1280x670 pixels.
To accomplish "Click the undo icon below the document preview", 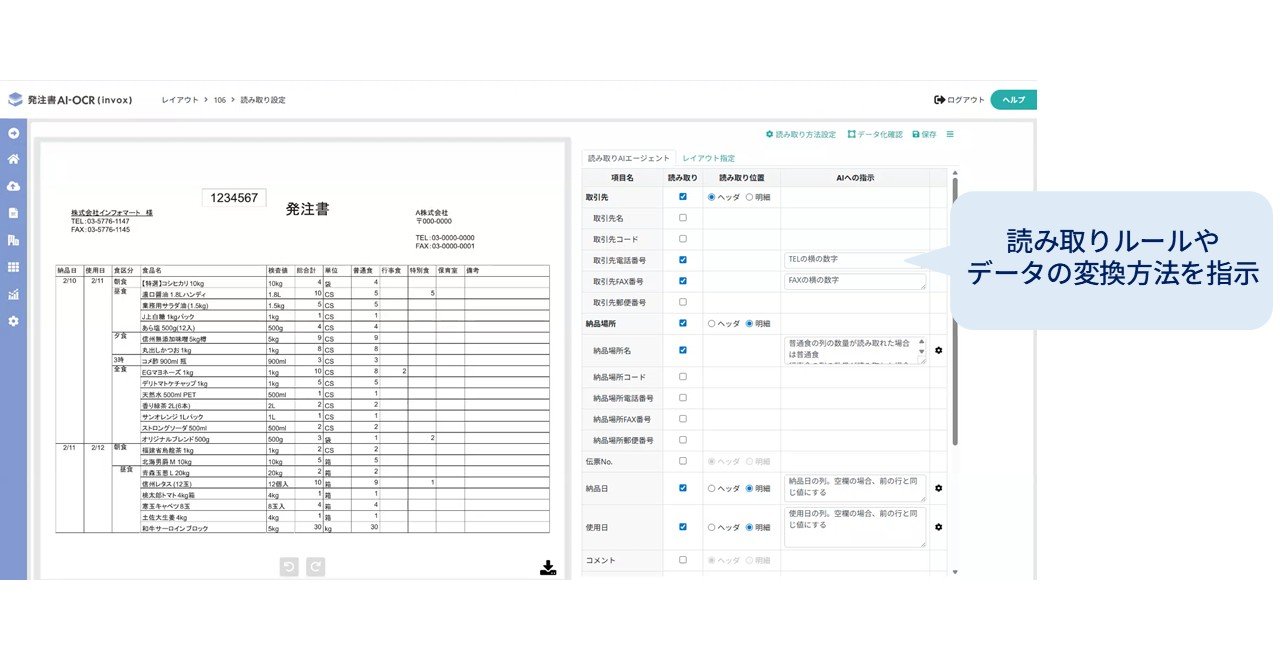I will (x=289, y=567).
